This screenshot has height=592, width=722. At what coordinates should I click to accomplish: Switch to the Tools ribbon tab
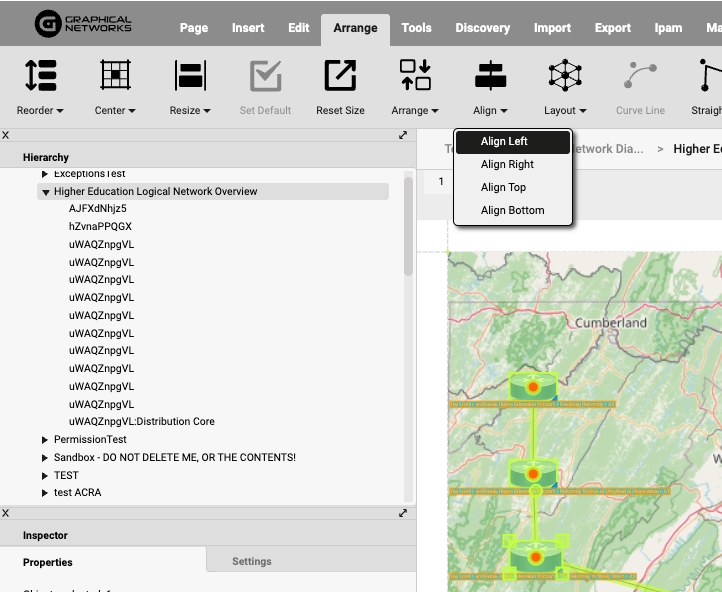[416, 28]
